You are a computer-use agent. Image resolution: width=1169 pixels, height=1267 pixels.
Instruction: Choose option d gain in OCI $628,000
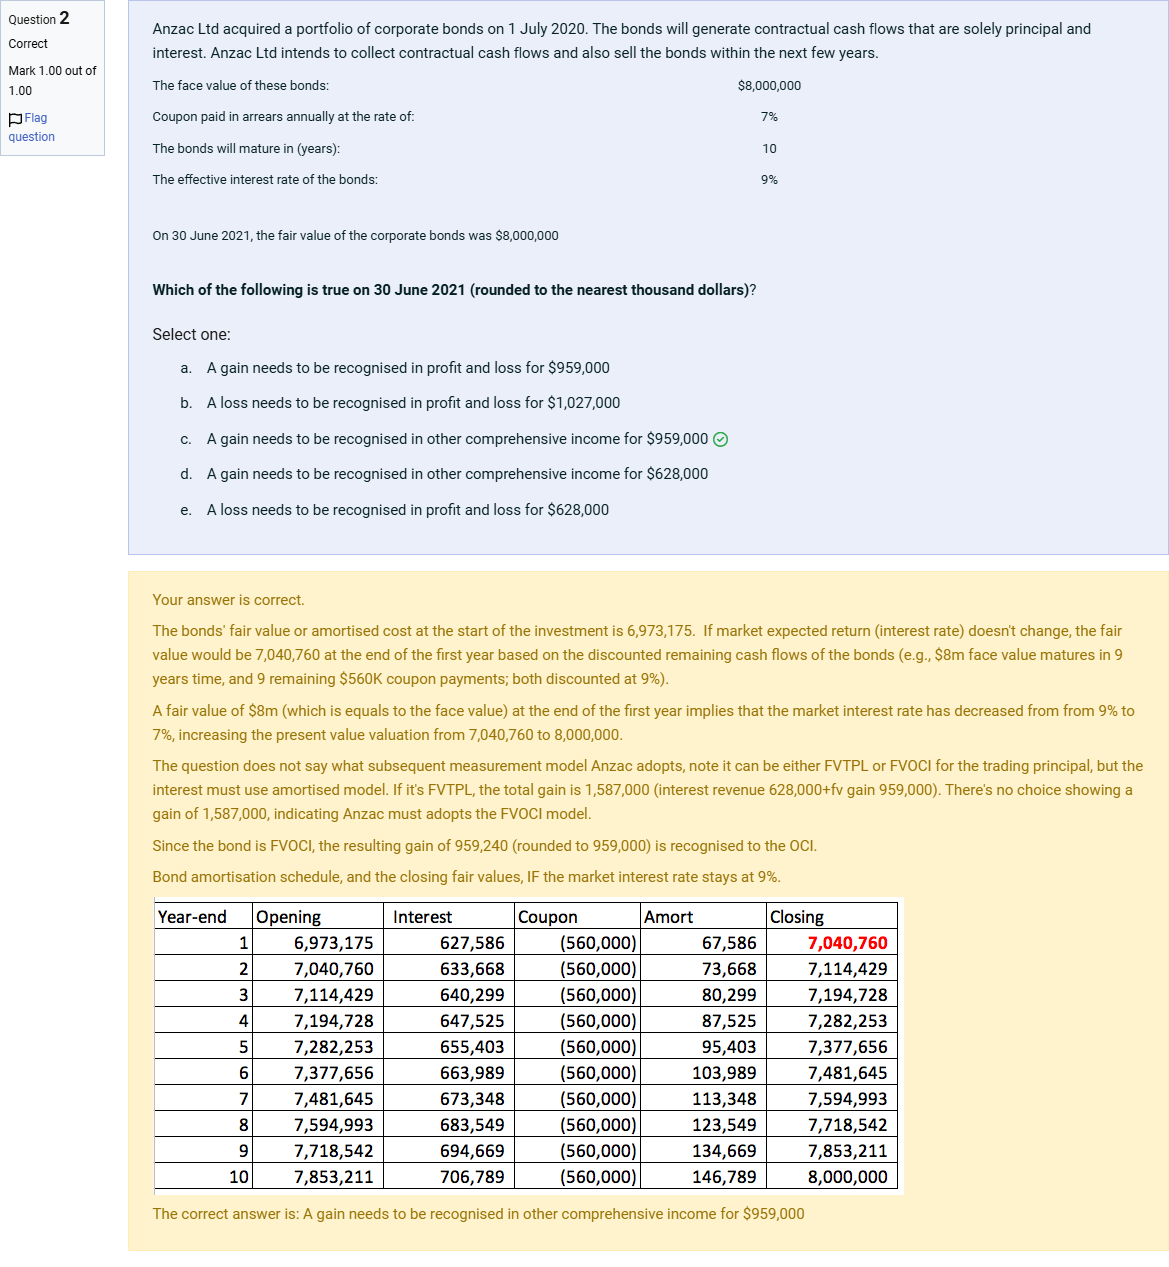point(457,474)
